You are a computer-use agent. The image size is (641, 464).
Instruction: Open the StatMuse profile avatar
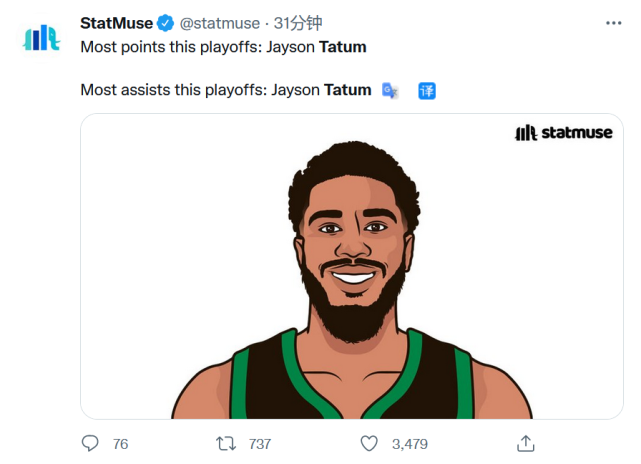tap(41, 39)
